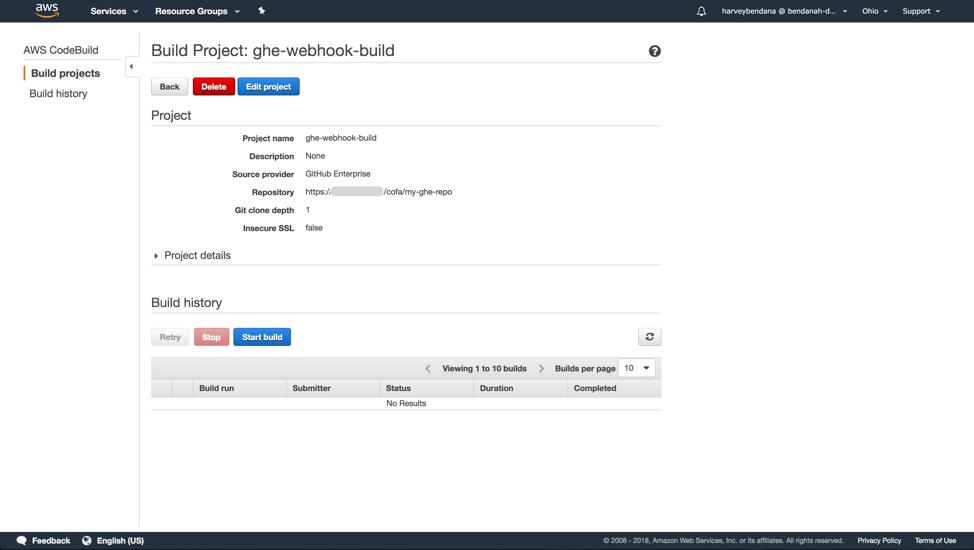The width and height of the screenshot is (974, 550).
Task: Open Build history in the sidebar
Action: point(58,94)
